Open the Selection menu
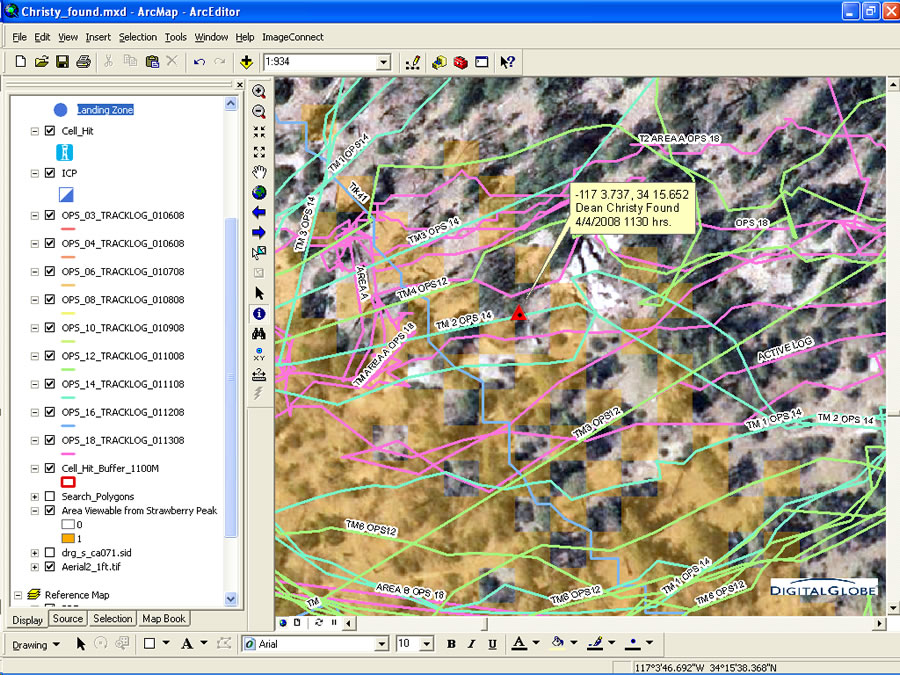This screenshot has width=900, height=675. (138, 37)
